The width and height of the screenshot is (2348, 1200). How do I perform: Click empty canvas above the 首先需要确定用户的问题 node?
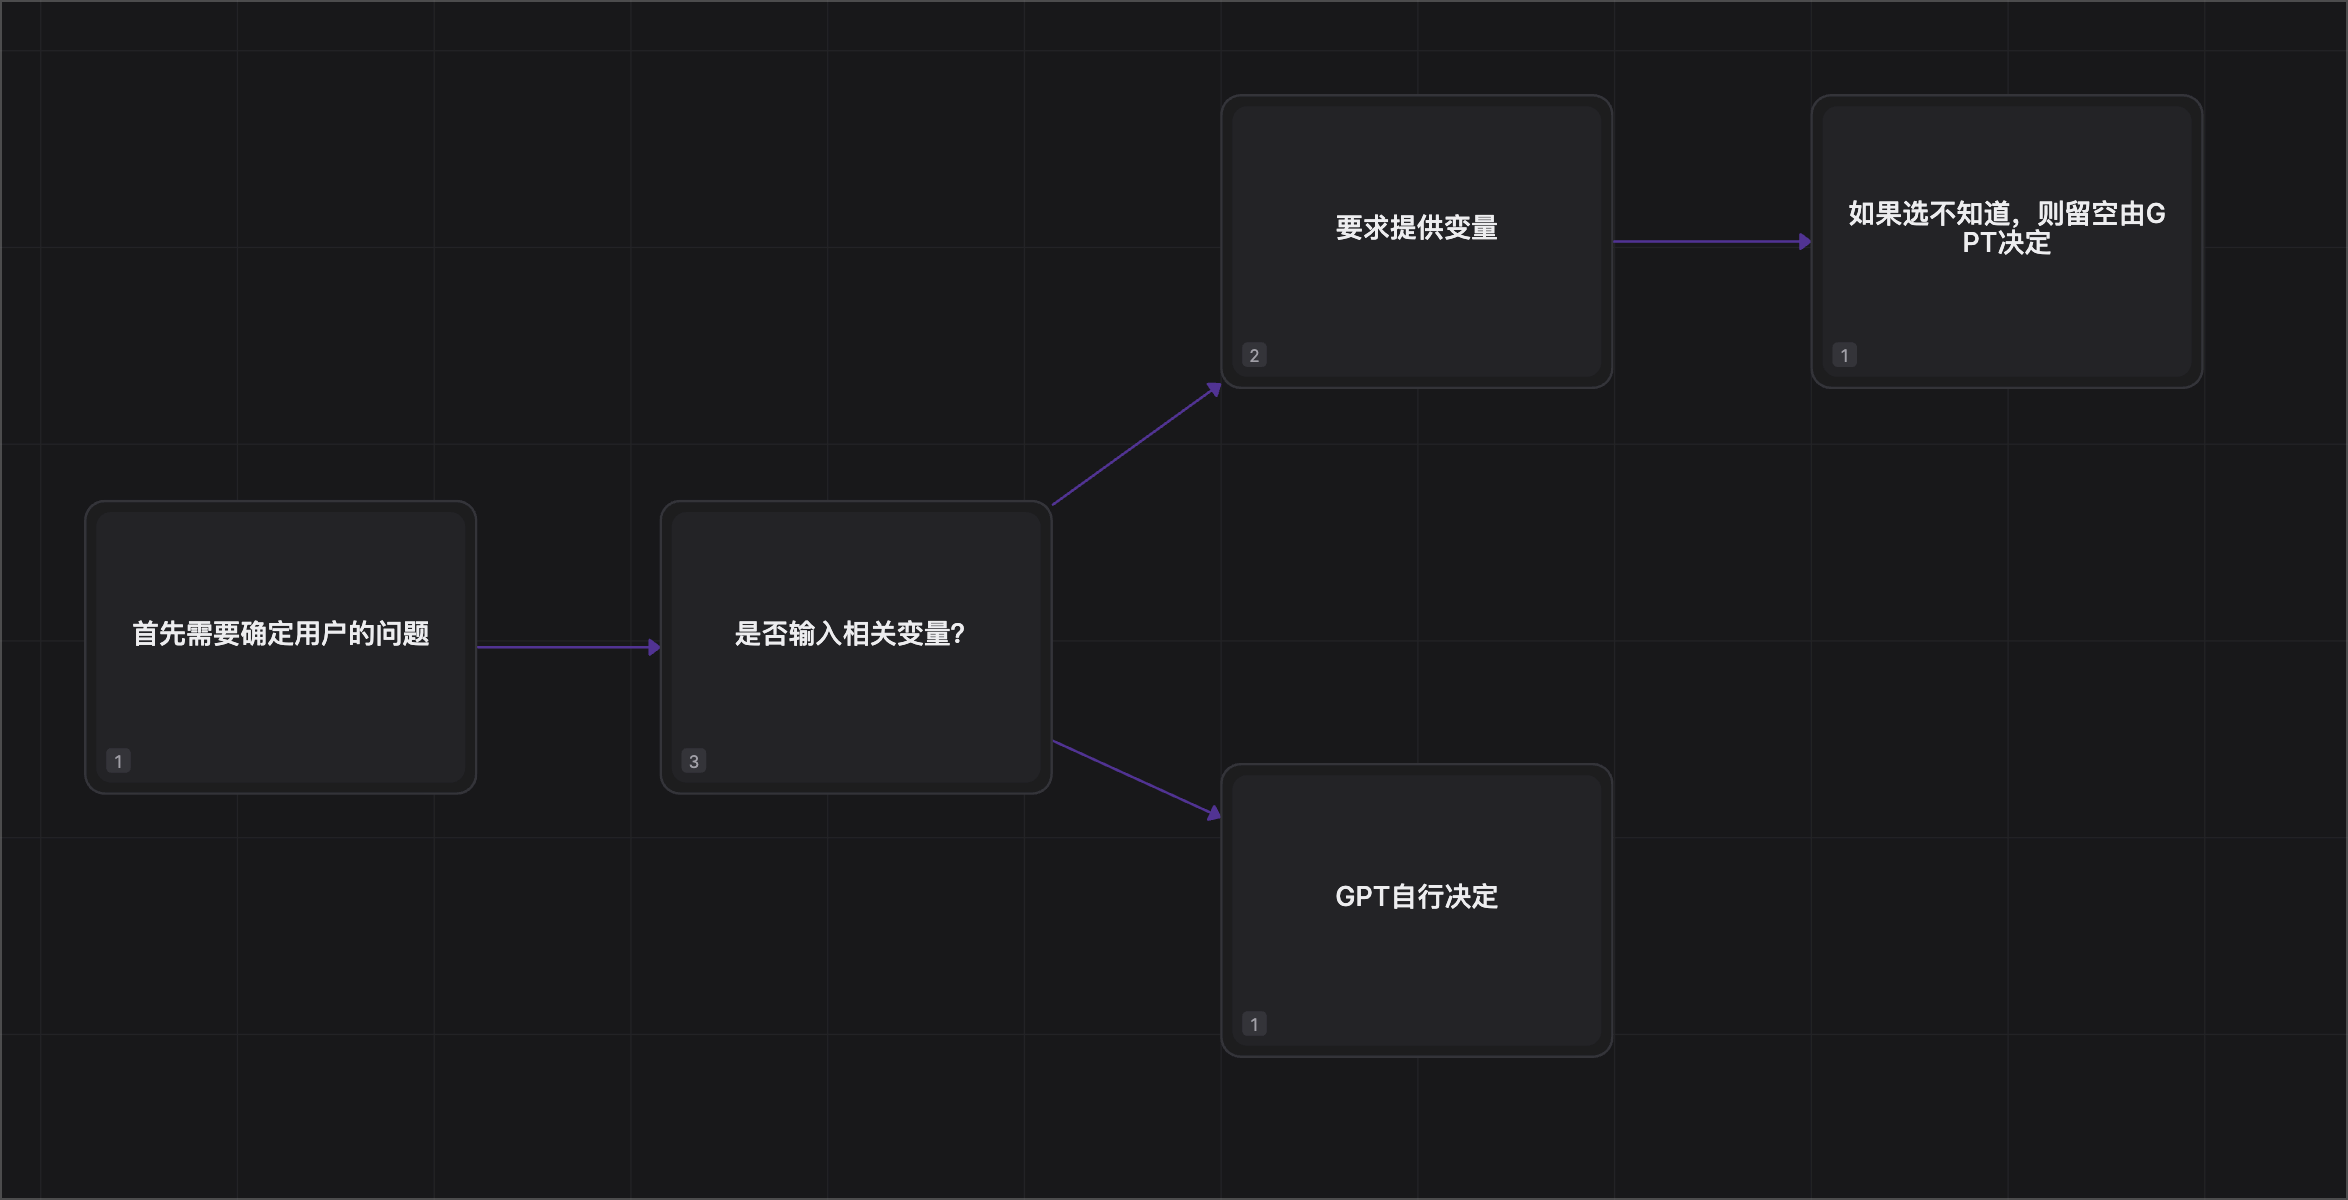coord(280,300)
